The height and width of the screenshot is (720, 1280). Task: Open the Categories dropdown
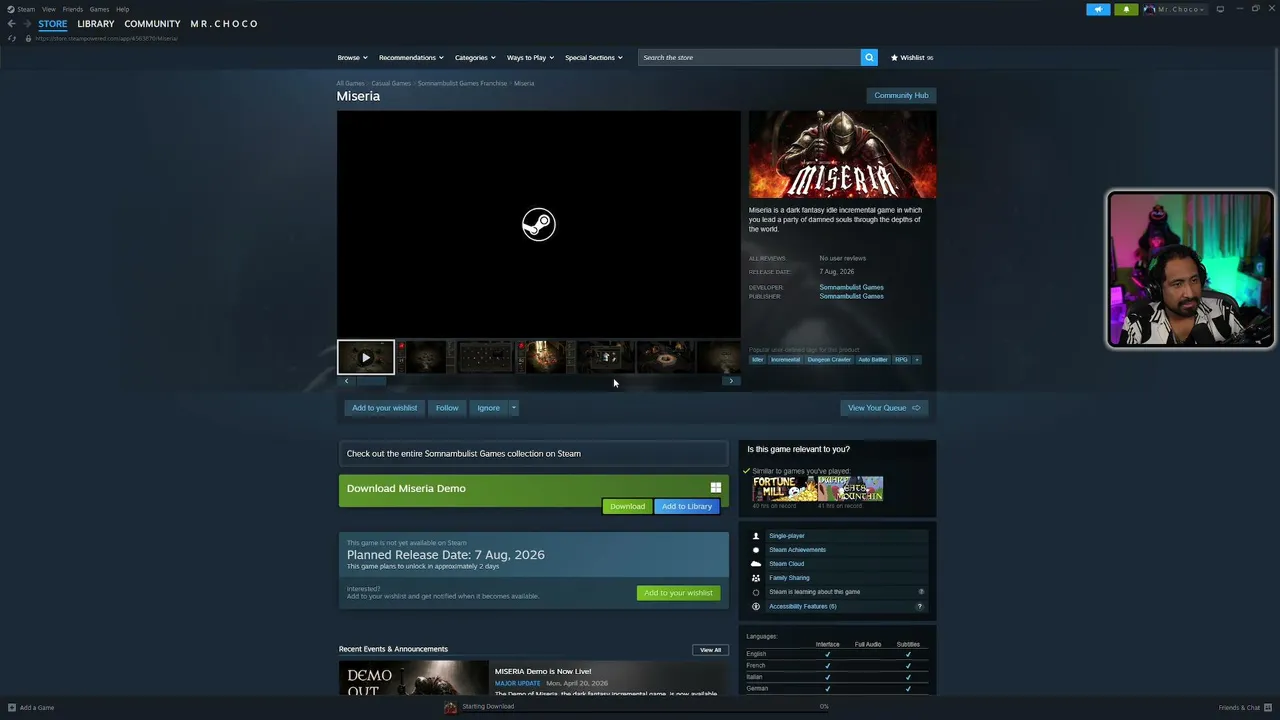point(474,57)
